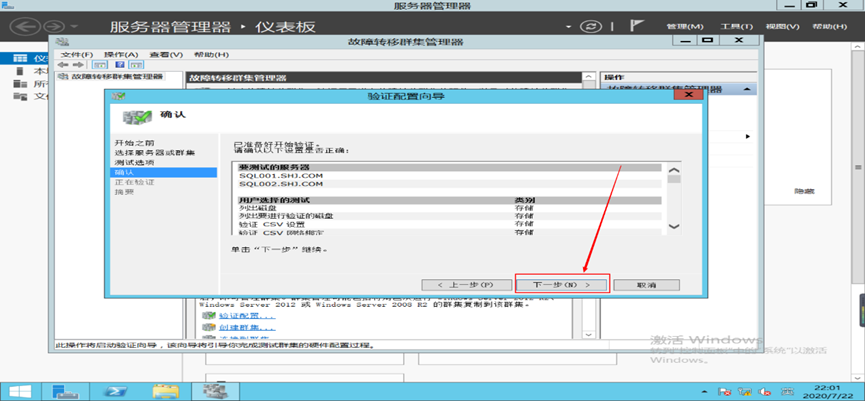Viewport: 865px width, 401px height.
Task: Click the show/hide action pane toolbar icon
Action: [x=135, y=65]
